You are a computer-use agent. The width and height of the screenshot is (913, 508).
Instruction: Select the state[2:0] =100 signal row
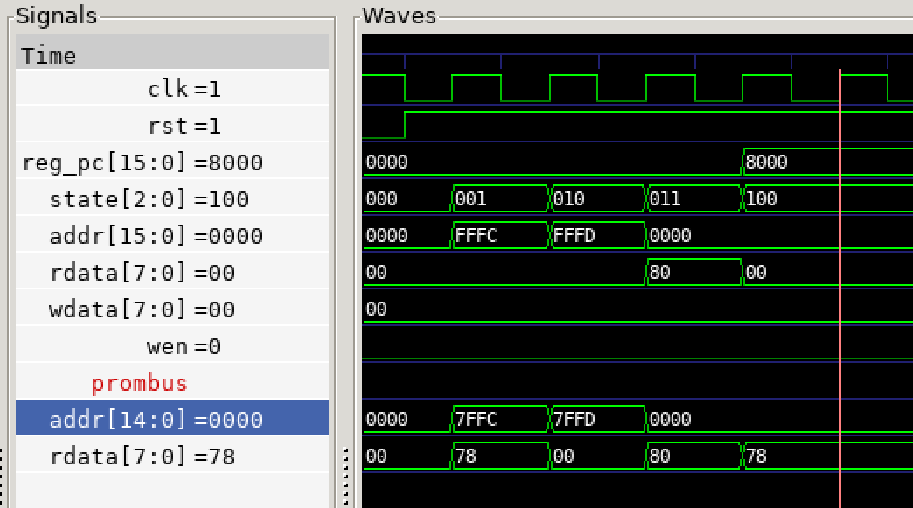(172, 199)
